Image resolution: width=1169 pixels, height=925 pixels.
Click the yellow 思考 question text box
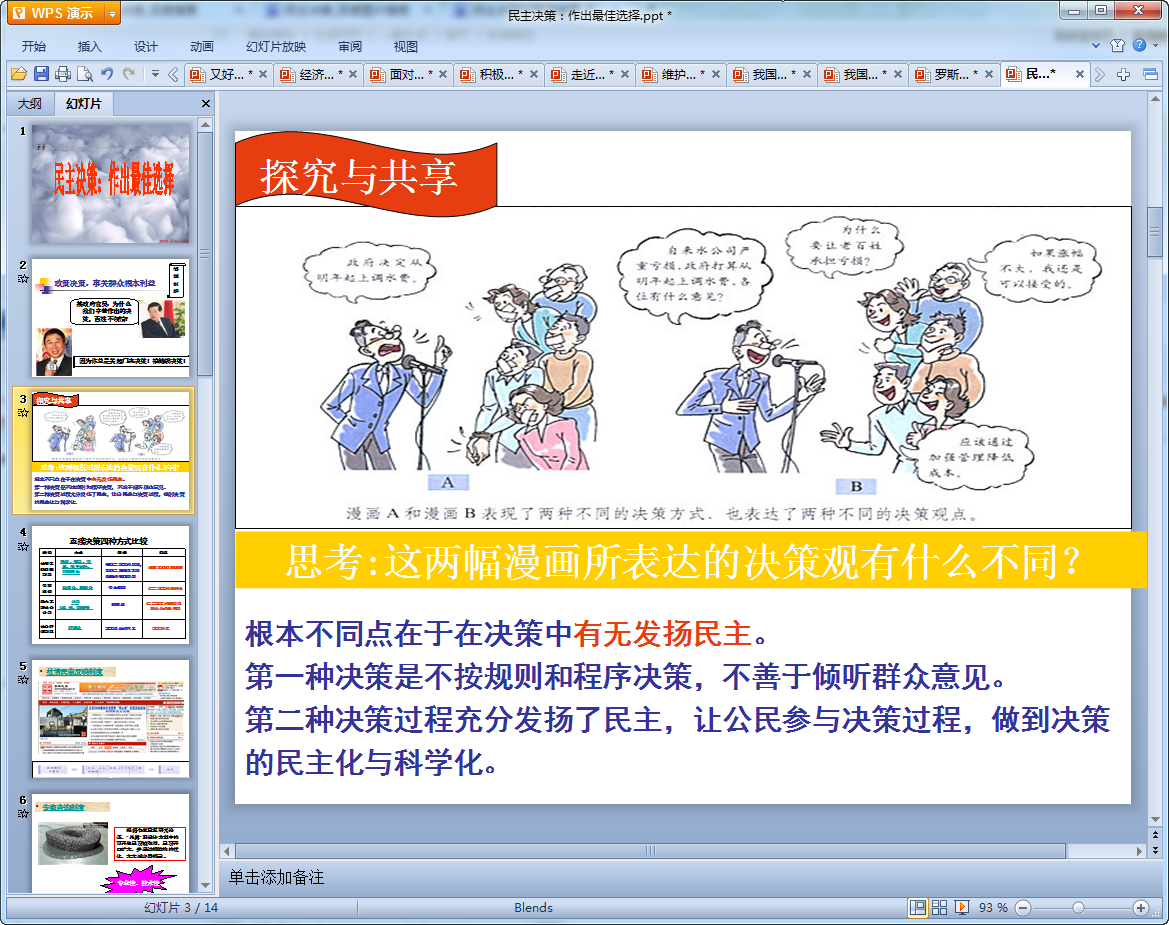[x=690, y=561]
